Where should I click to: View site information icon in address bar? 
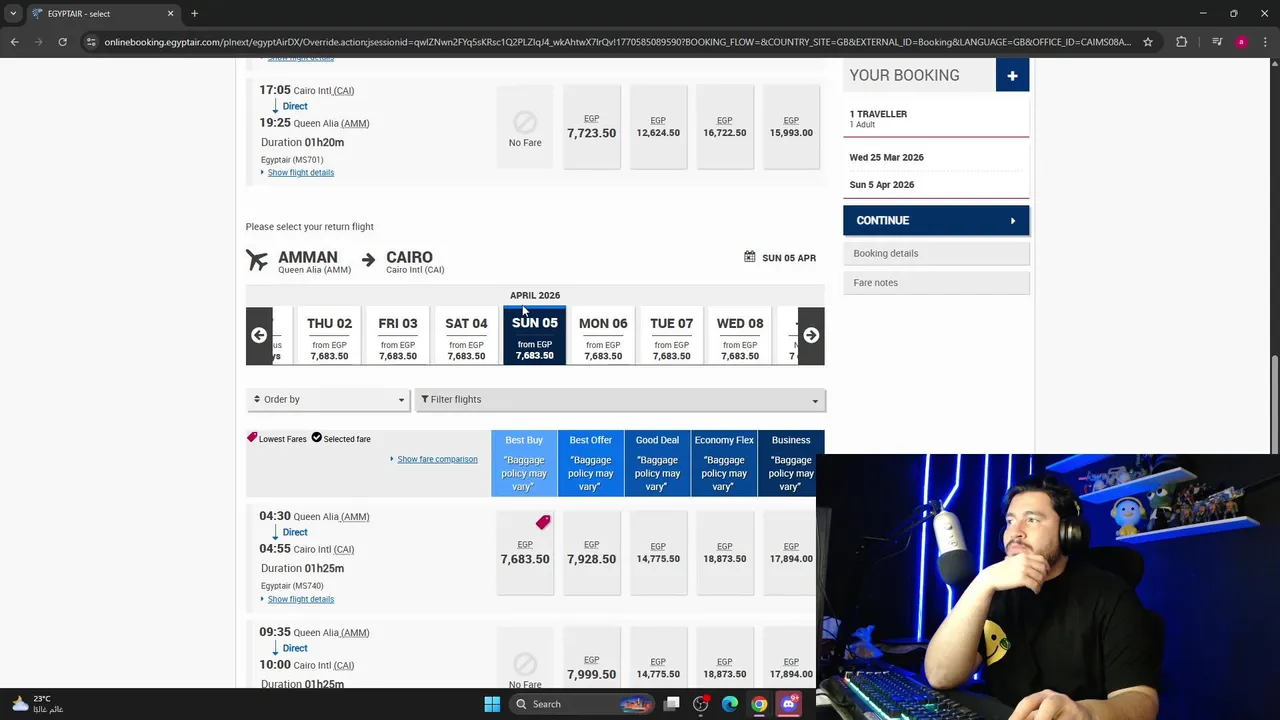tap(91, 42)
